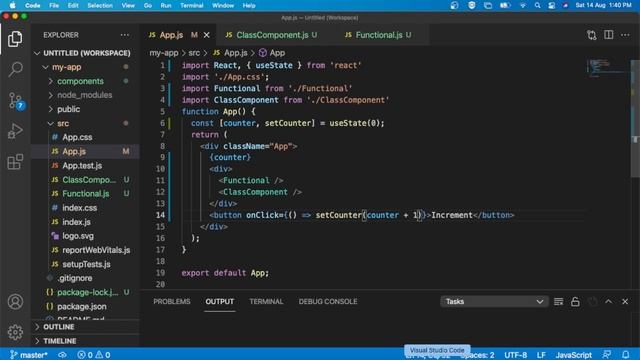Open the Explorer view in activity bar
Image resolution: width=640 pixels, height=360 pixels.
(x=15, y=39)
